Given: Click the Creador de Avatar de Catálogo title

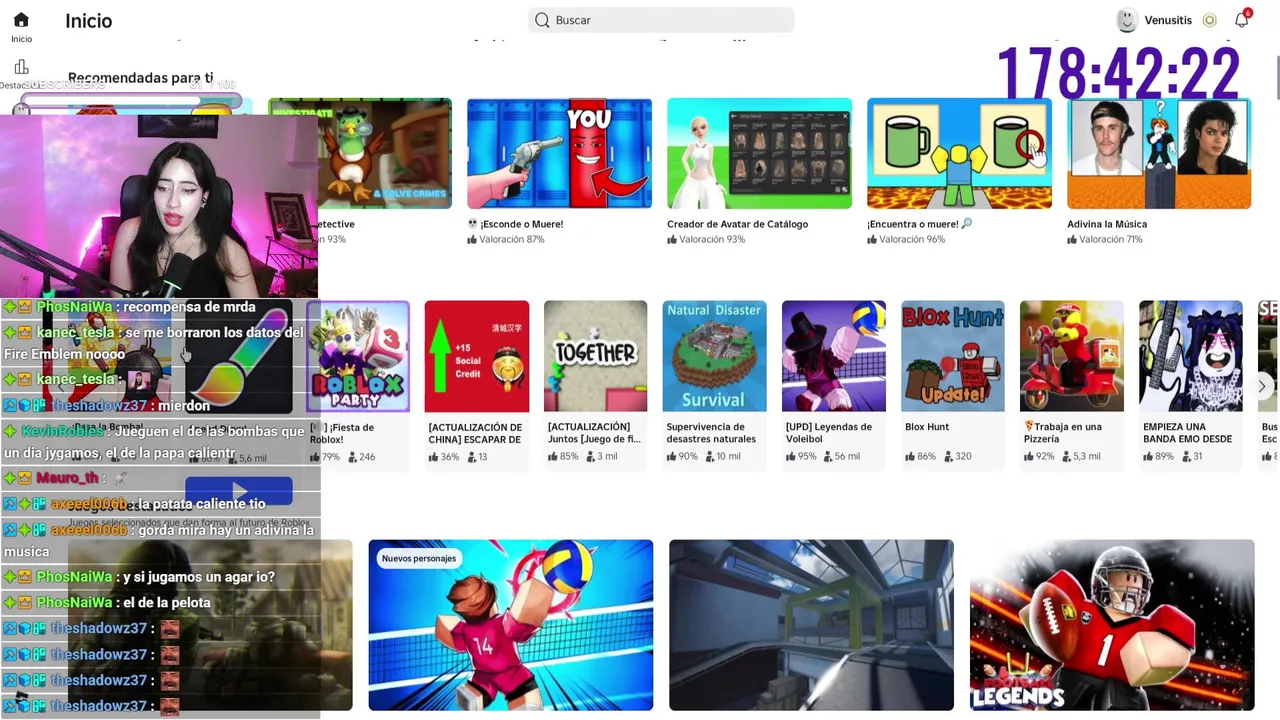Looking at the screenshot, I should (737, 224).
